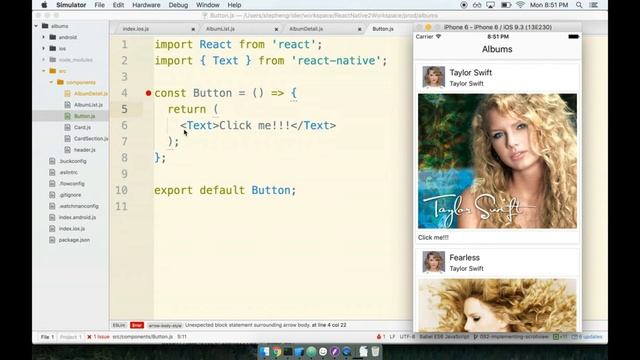Change the Babel ES6 JavaScript grammar
640x360 pixels.
coord(444,337)
